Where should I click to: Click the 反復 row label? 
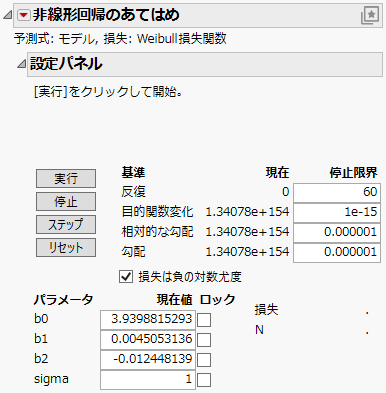pos(133,192)
